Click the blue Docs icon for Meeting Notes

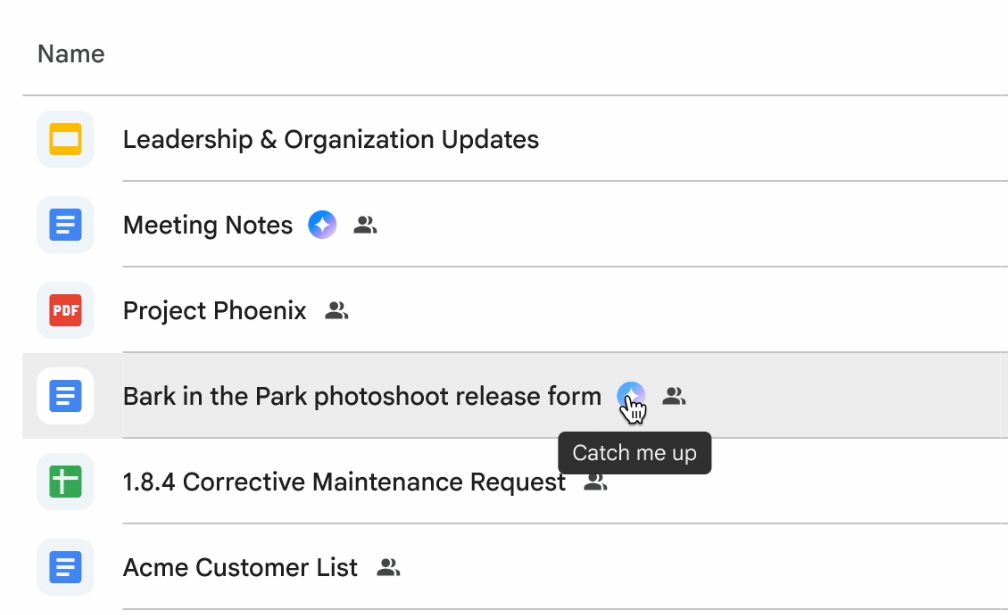(64, 224)
